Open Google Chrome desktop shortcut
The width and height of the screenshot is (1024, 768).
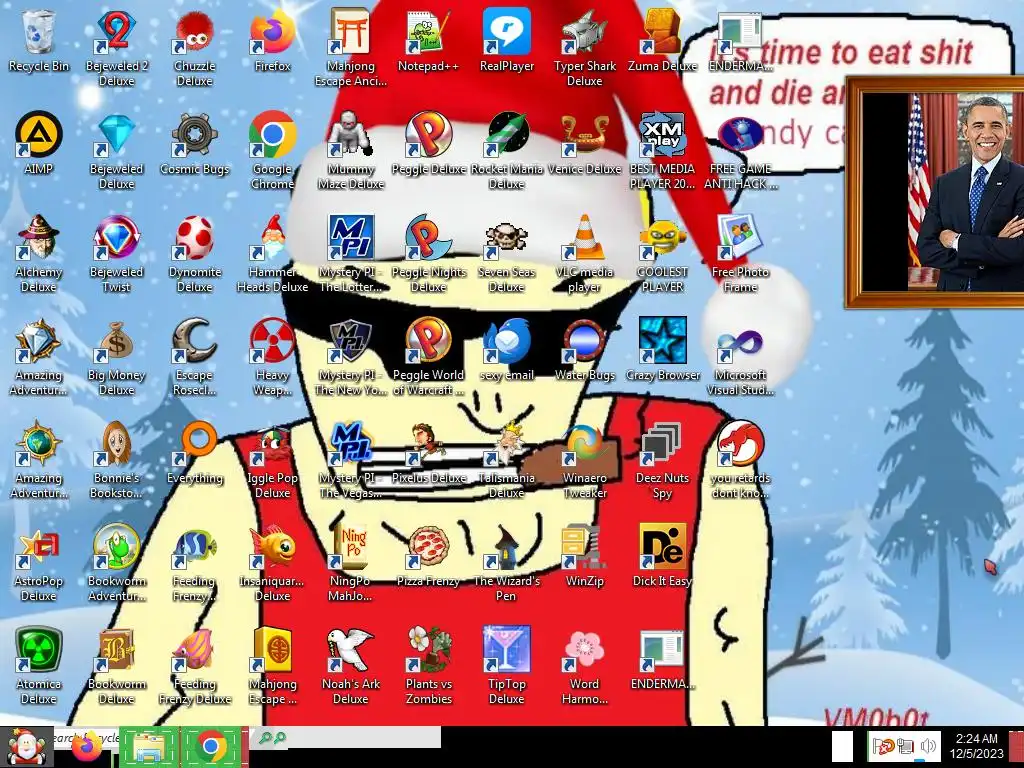tap(272, 152)
